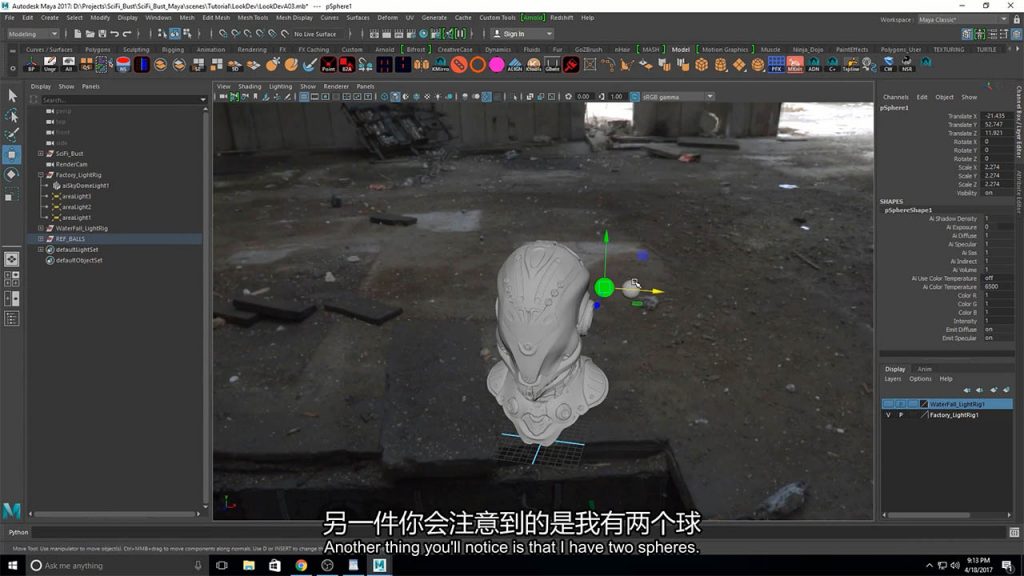Toggle viewport color management sRGB icon

[635, 97]
